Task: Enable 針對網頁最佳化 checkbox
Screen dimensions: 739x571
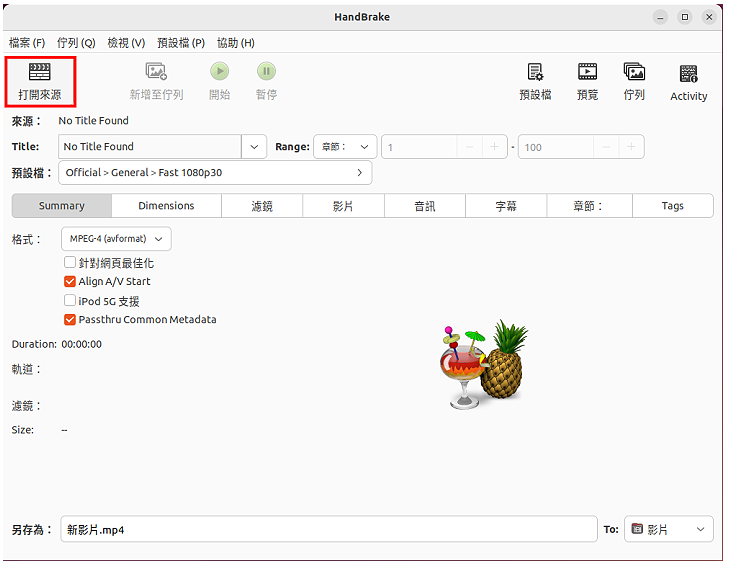Action: (x=70, y=262)
